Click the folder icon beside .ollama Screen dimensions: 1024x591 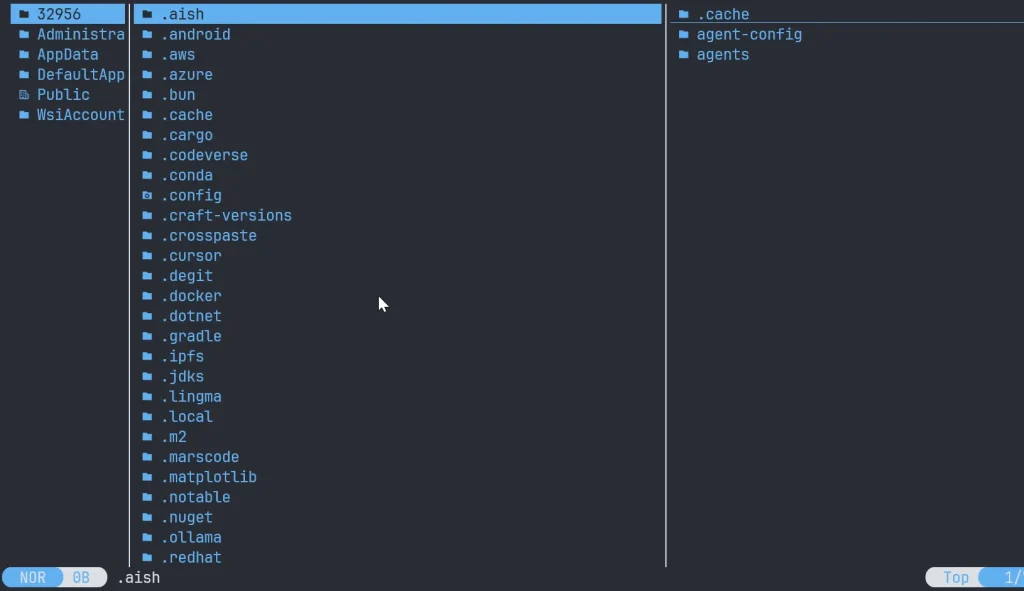point(147,537)
